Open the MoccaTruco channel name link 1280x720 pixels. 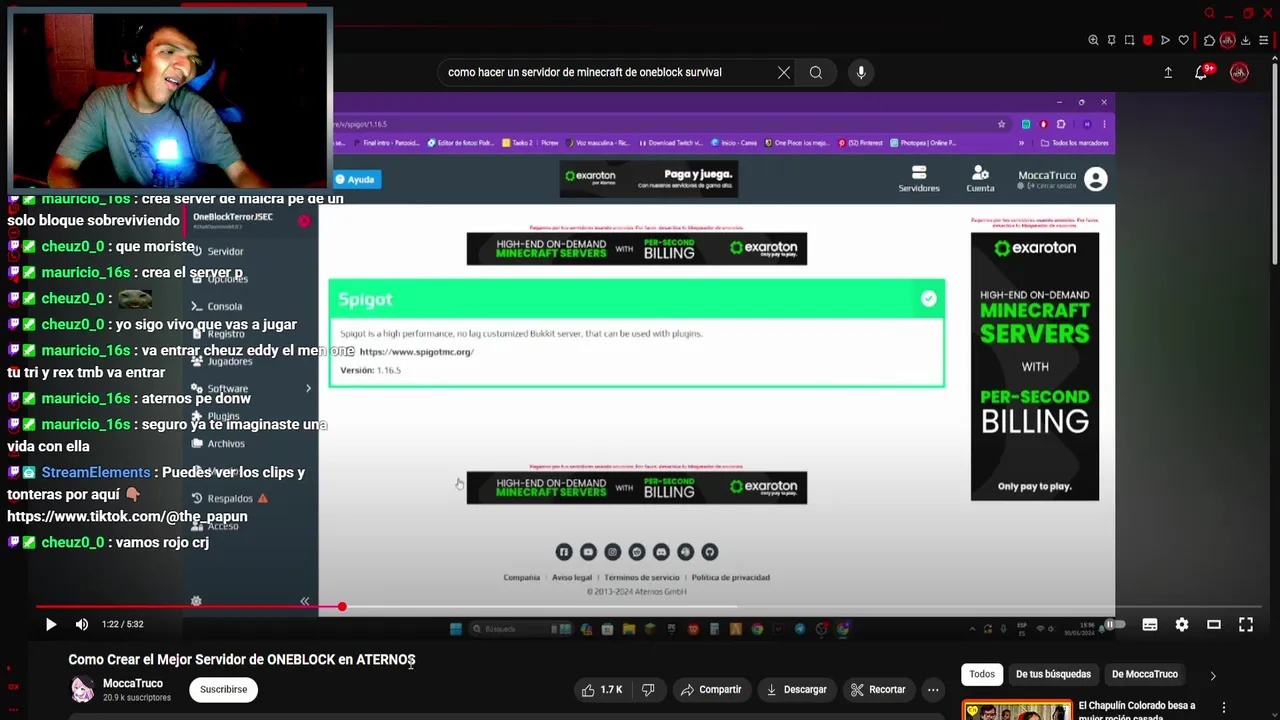[133, 684]
